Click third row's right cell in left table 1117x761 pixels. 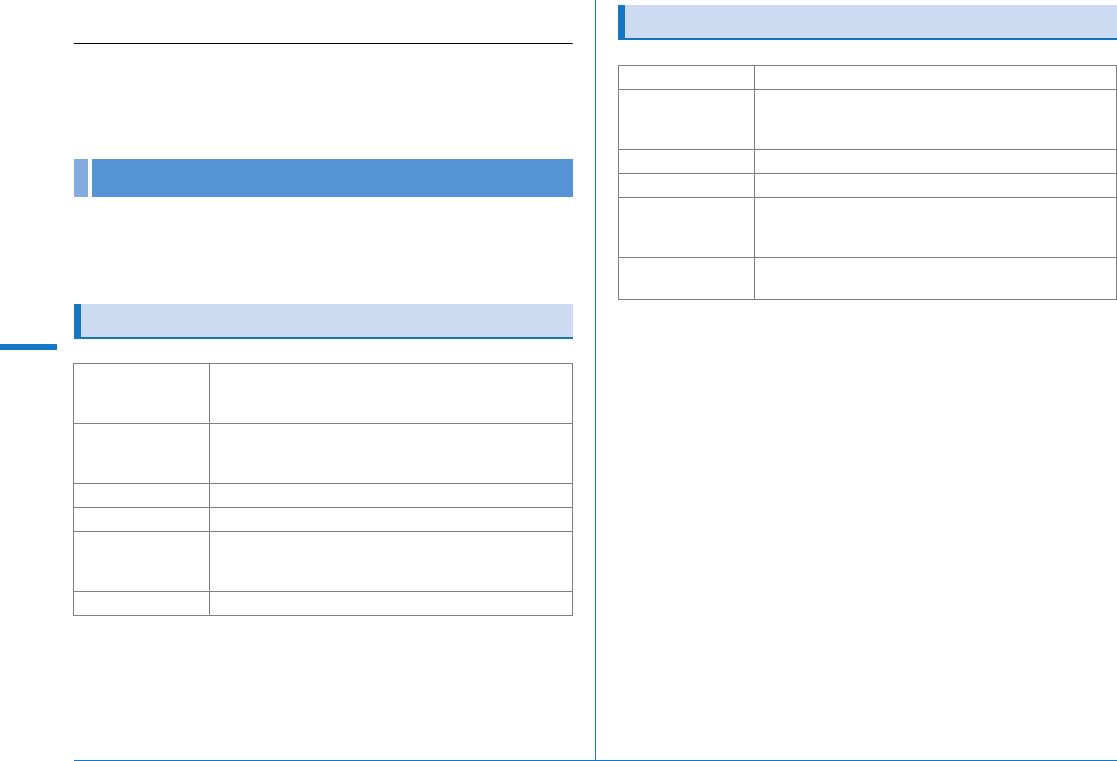click(x=390, y=495)
